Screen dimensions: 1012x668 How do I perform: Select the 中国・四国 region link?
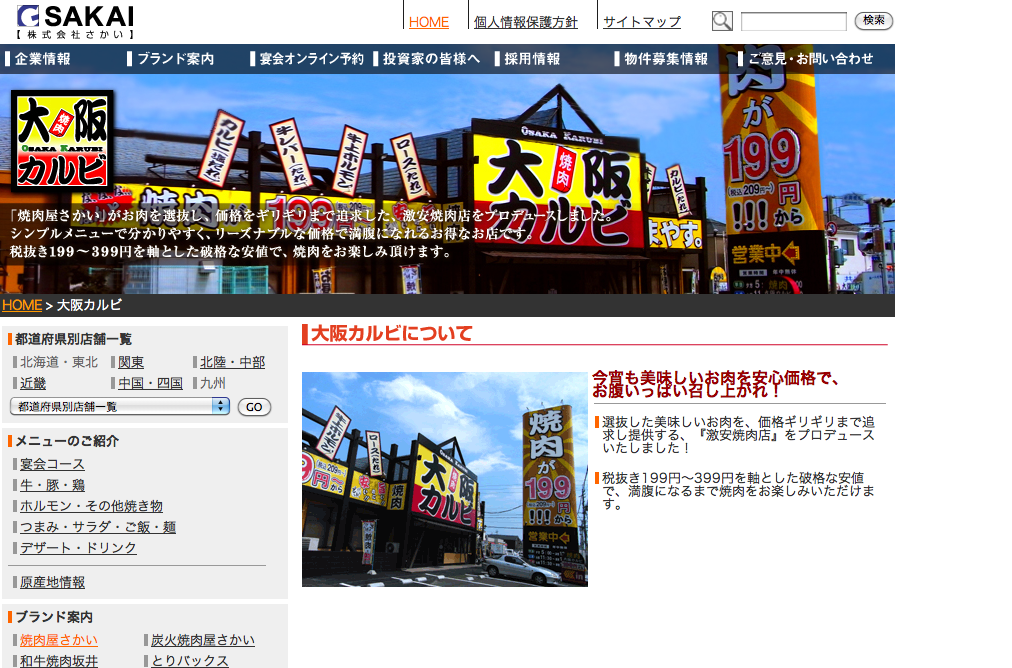pos(150,383)
